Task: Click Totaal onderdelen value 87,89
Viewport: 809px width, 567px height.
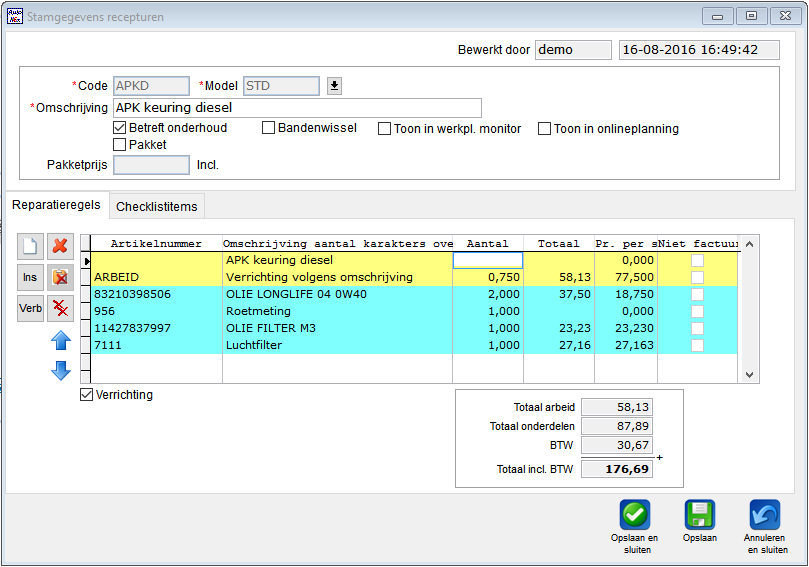Action: (617, 426)
